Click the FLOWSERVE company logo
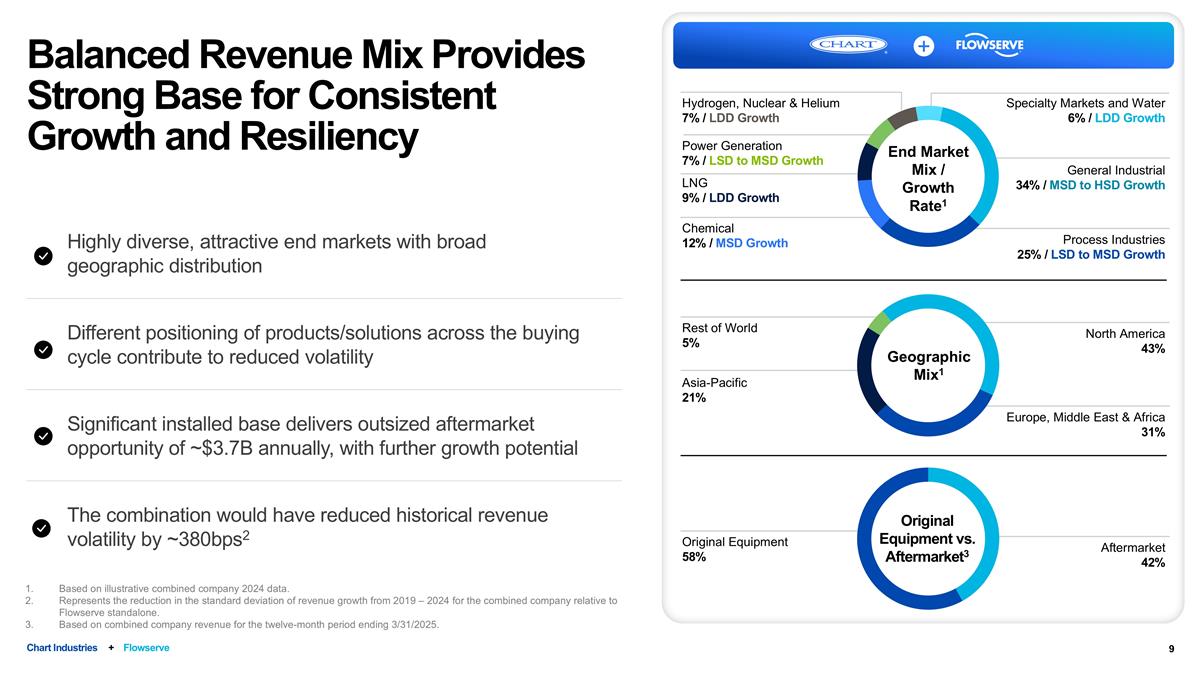This screenshot has height=675, width=1200. (x=988, y=45)
